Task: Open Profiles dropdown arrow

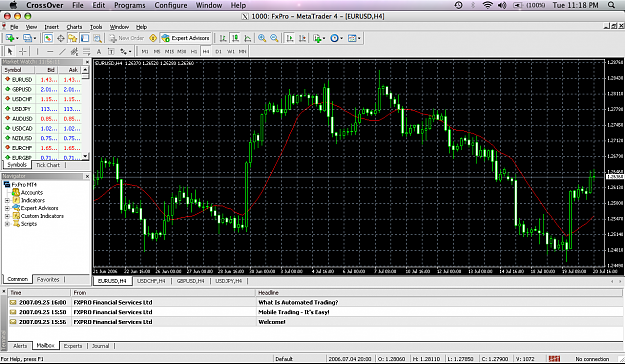Action: pyautogui.click(x=35, y=39)
